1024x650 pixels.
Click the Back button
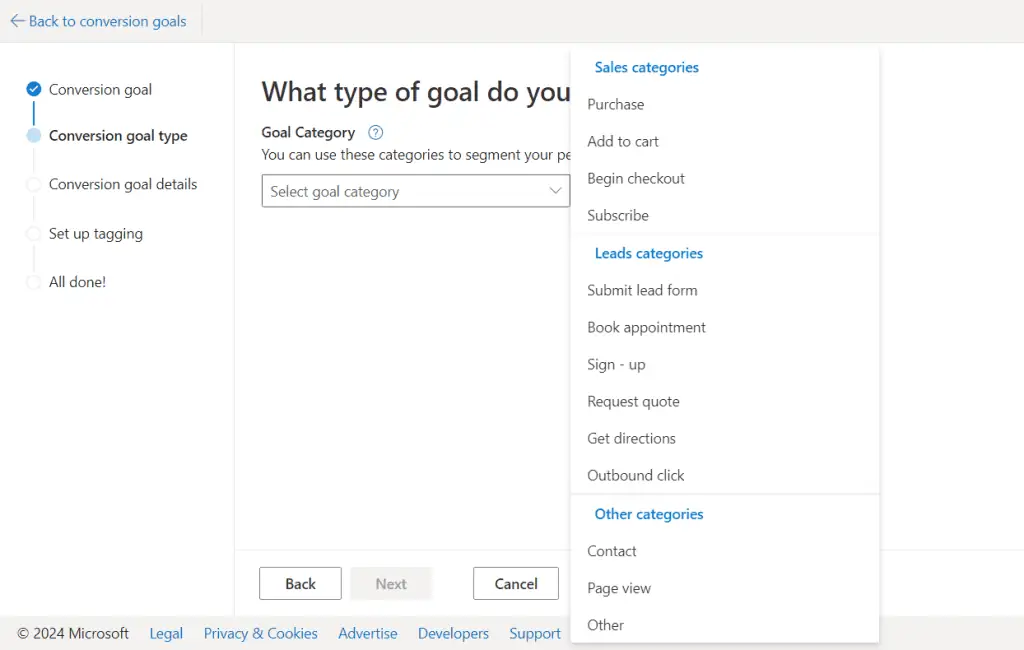(x=300, y=583)
